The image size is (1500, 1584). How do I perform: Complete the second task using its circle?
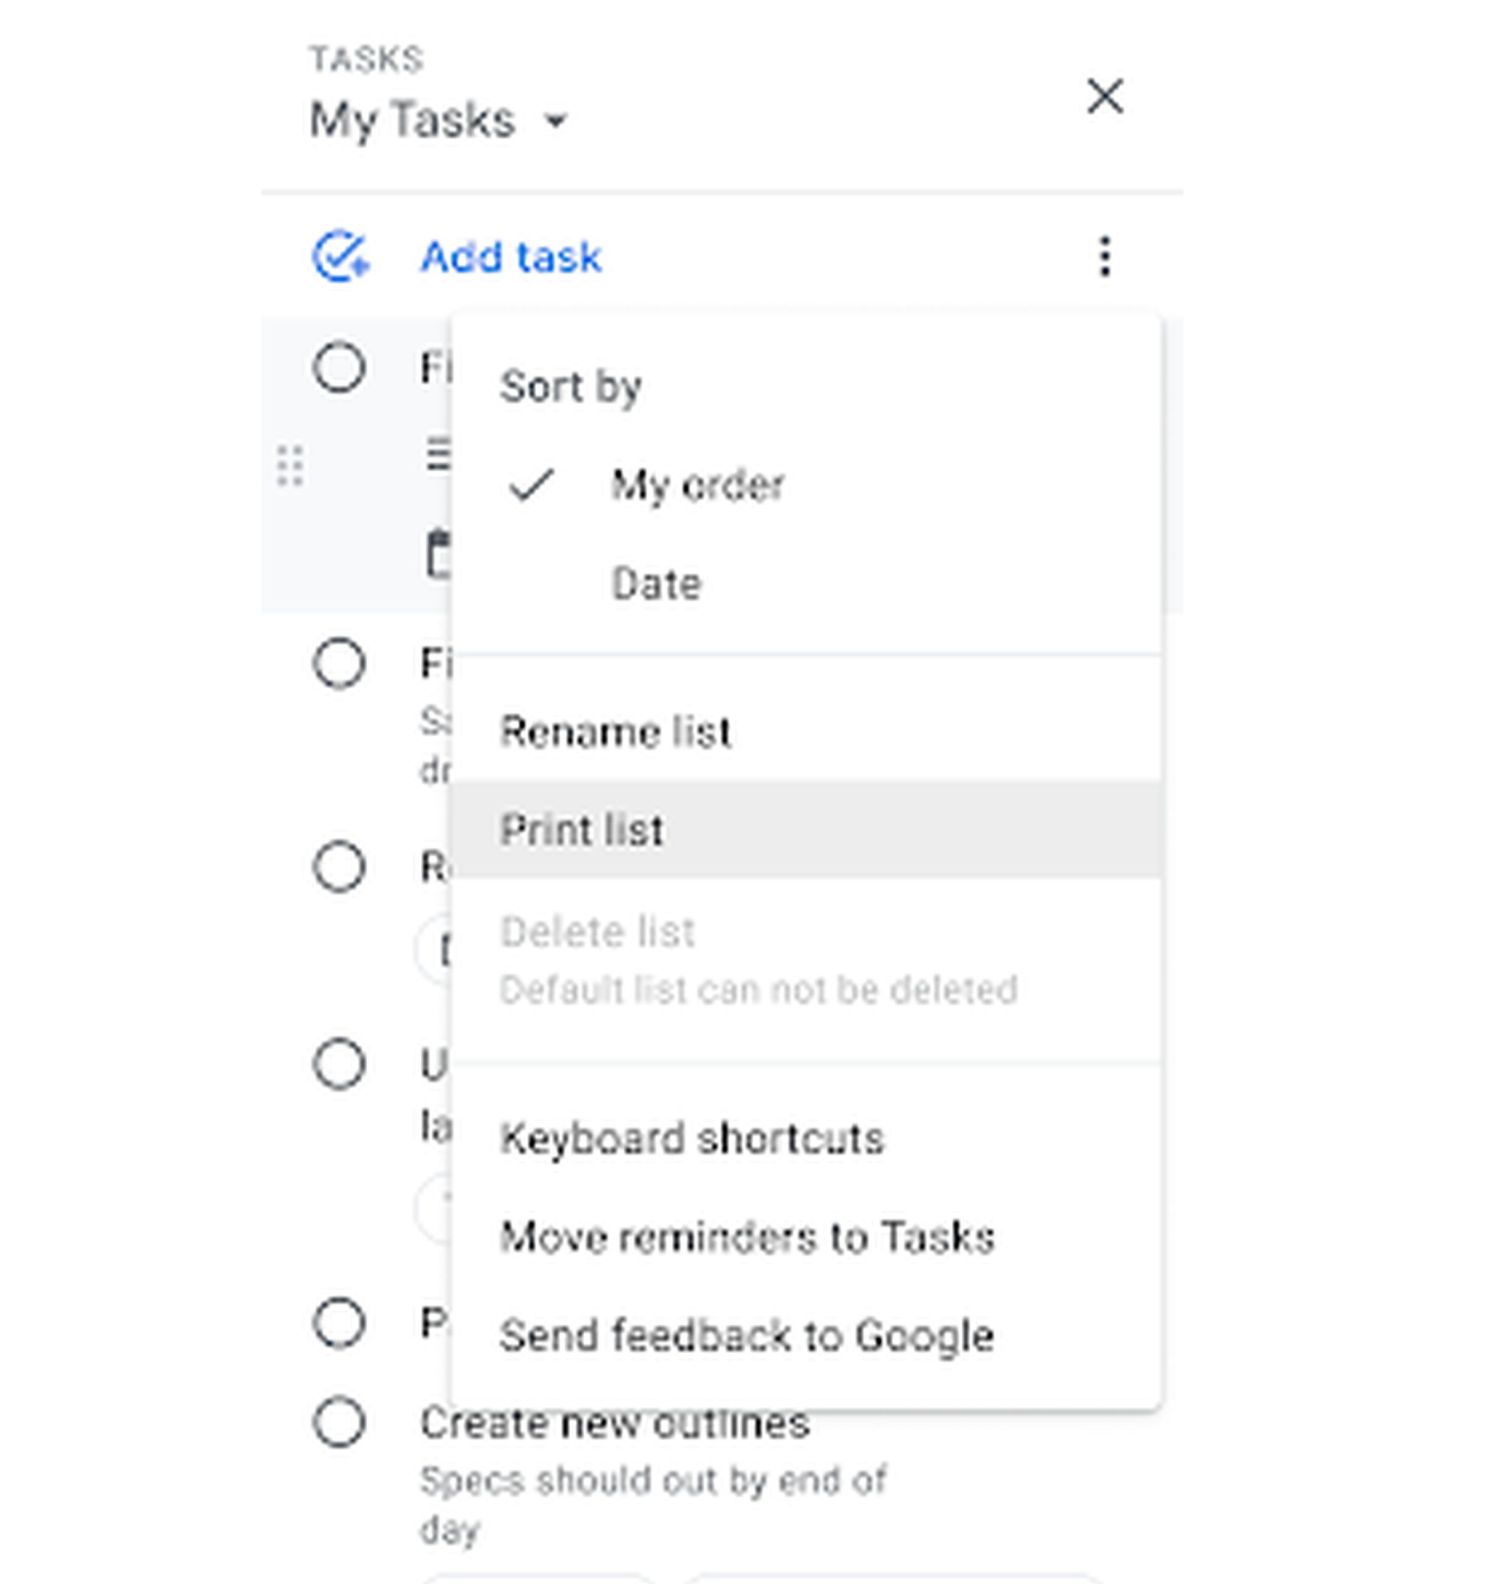click(x=339, y=663)
